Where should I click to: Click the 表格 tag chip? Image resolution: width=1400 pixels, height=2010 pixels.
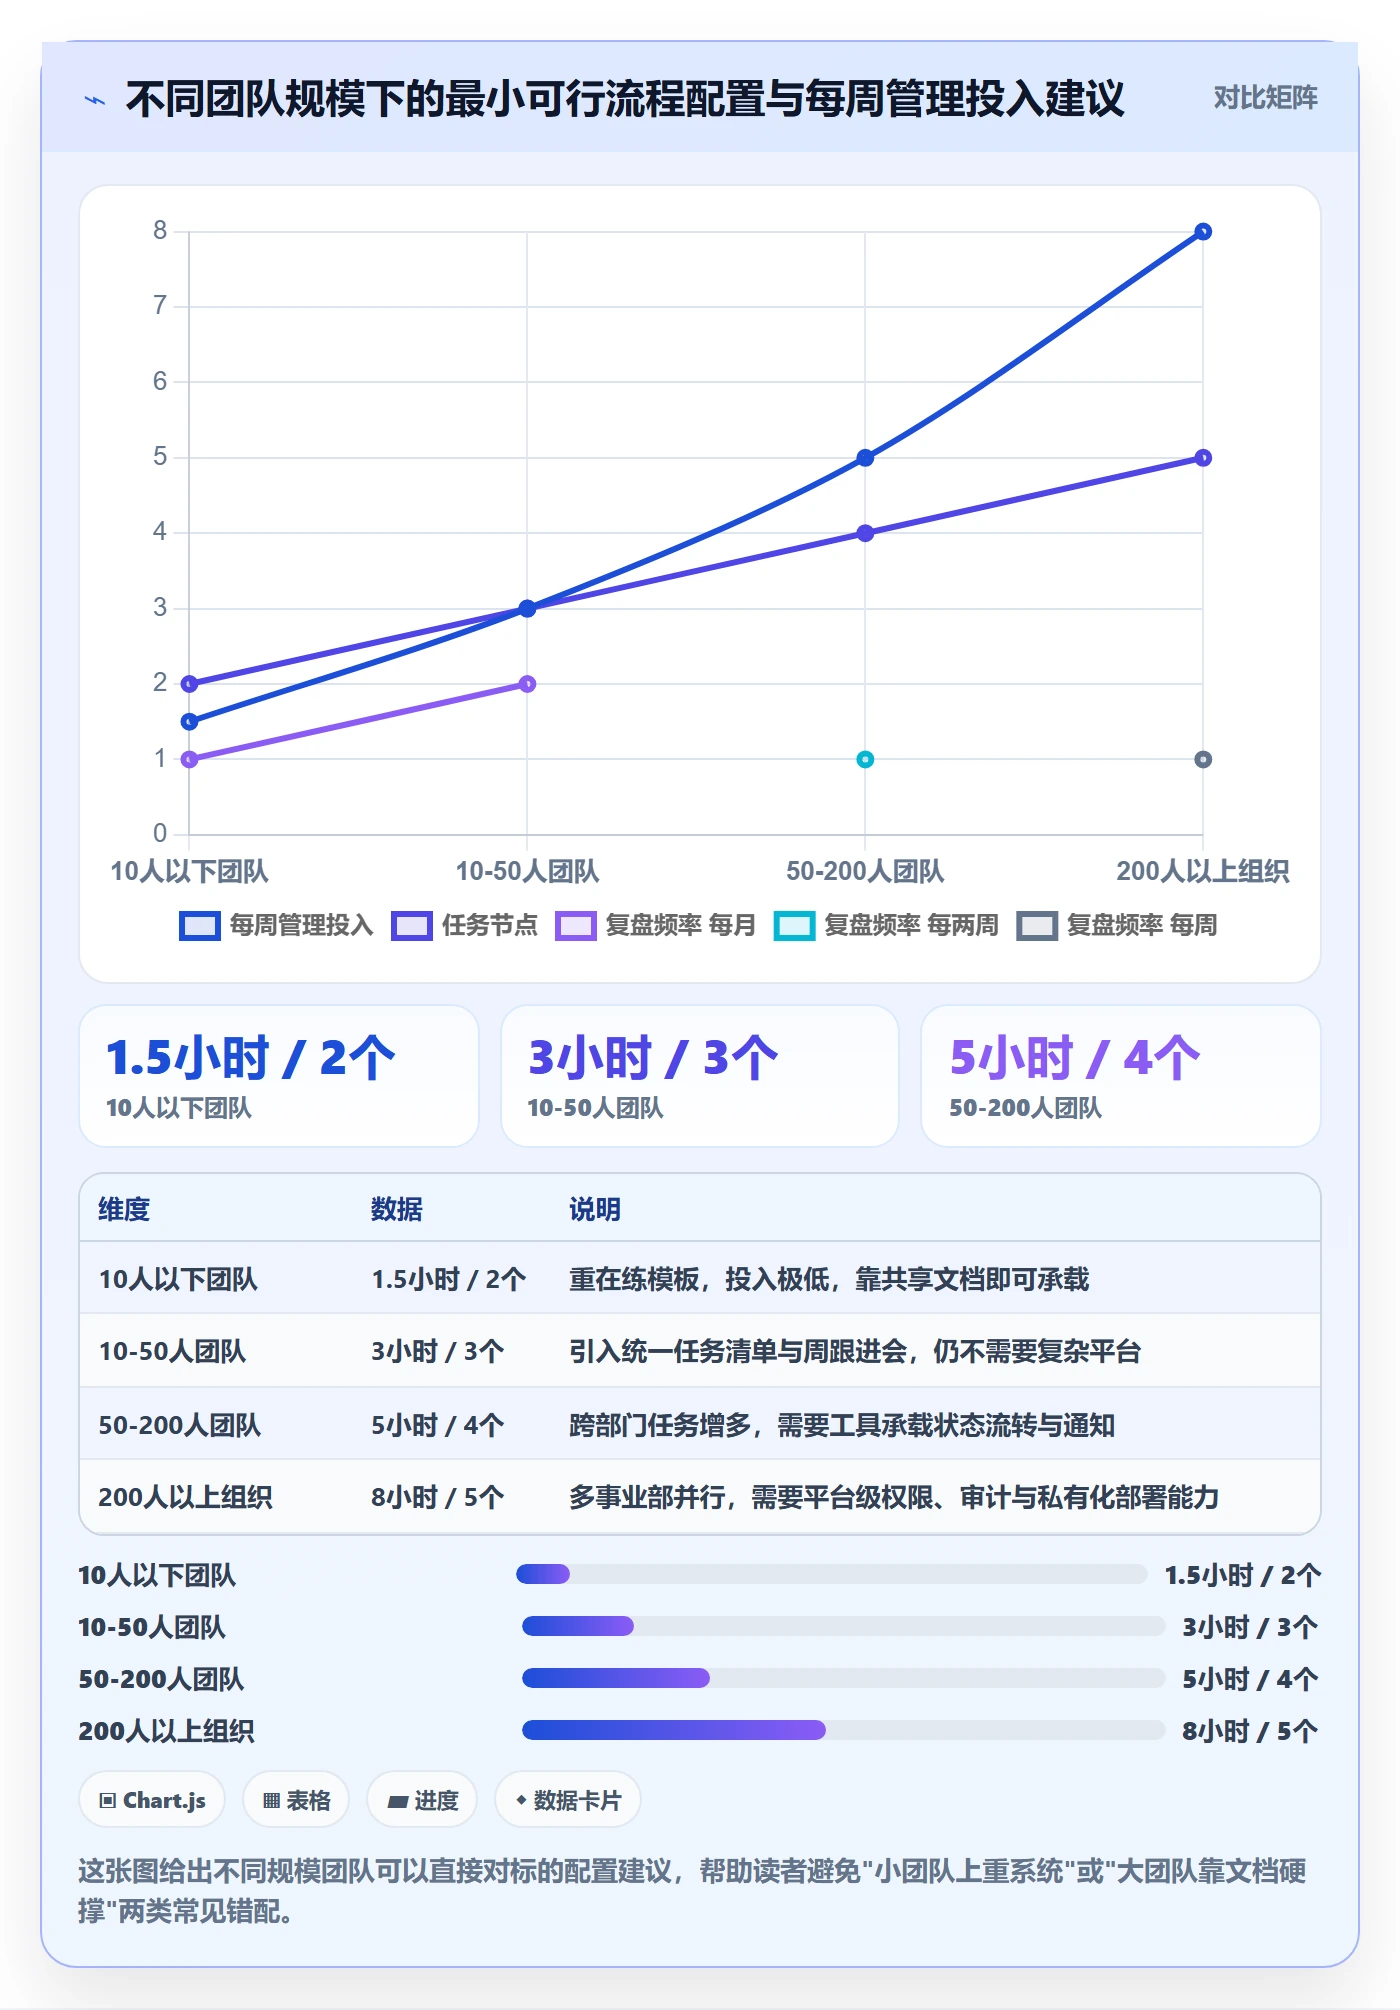pyautogui.click(x=296, y=1800)
